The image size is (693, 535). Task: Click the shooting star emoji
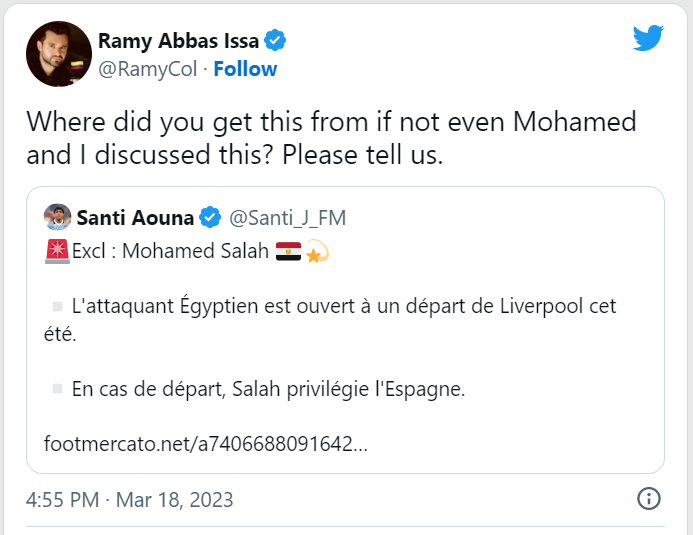317,251
